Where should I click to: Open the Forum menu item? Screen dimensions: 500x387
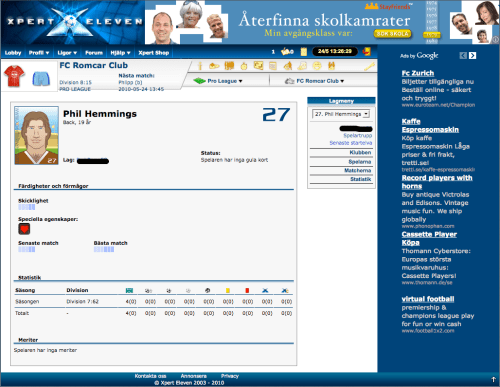(94, 53)
